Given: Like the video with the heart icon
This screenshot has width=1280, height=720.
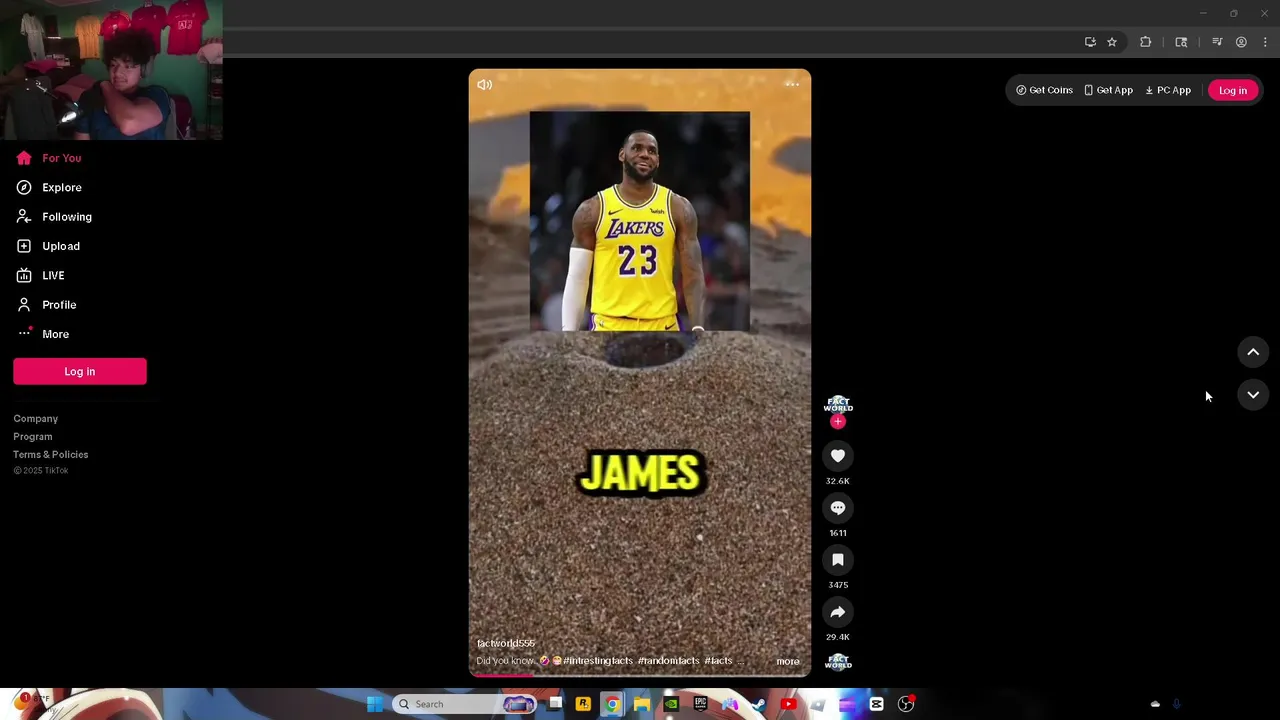Looking at the screenshot, I should coord(838,456).
